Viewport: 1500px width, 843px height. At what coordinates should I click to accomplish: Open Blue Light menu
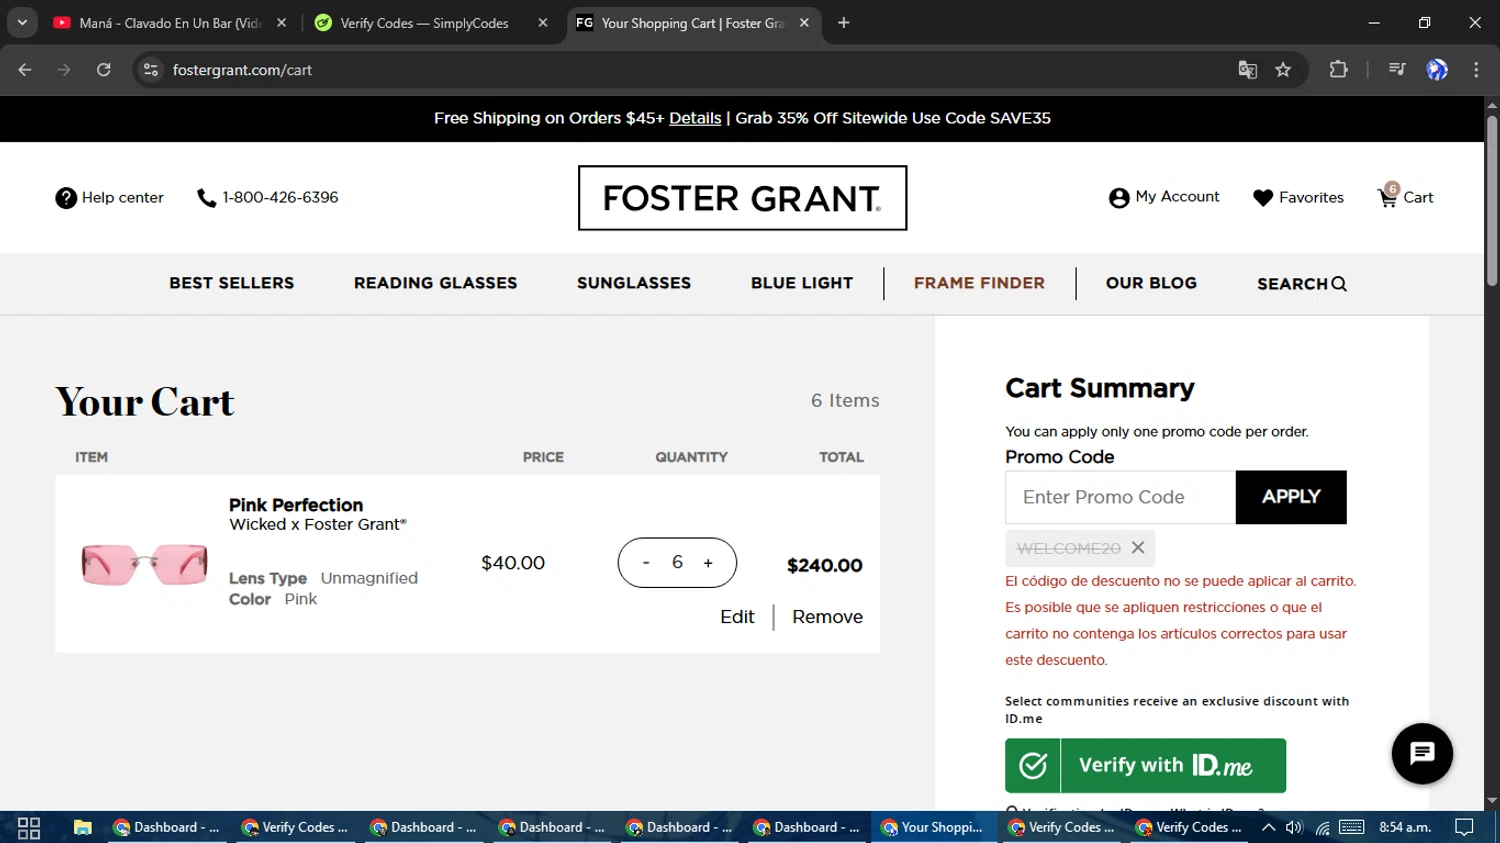(x=802, y=283)
